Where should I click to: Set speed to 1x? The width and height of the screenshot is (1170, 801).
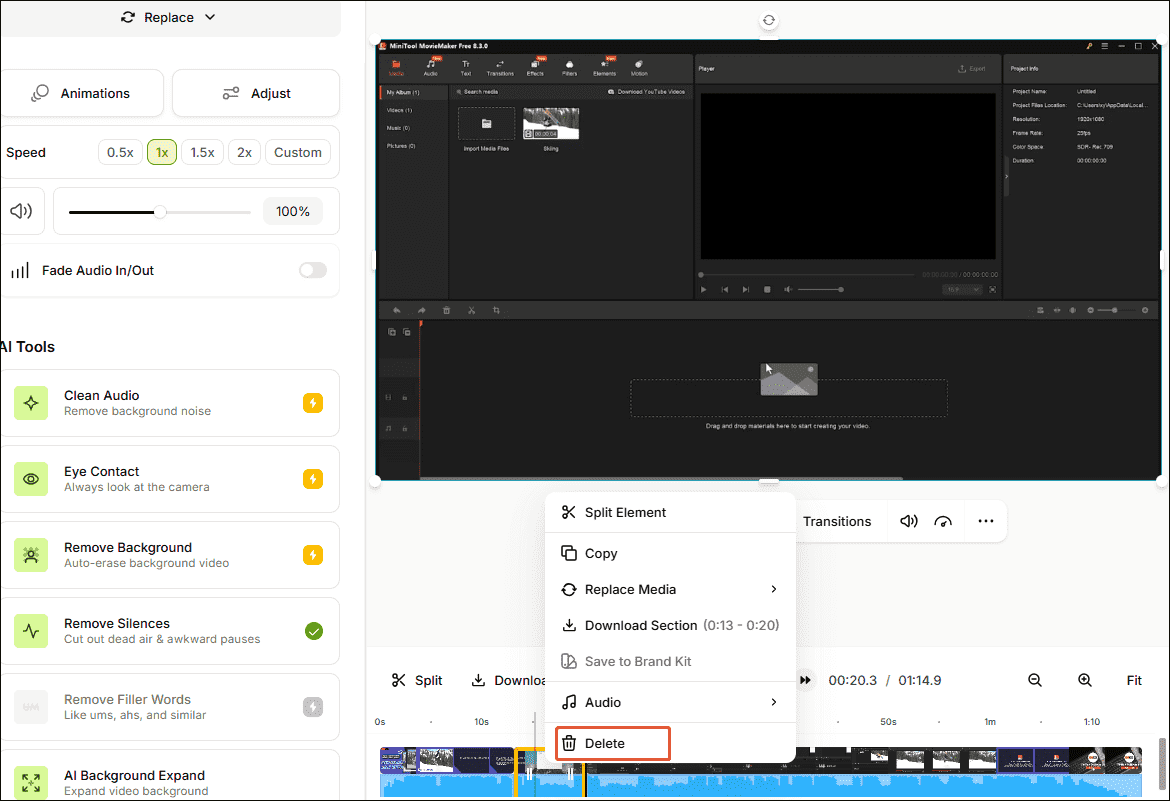click(162, 152)
